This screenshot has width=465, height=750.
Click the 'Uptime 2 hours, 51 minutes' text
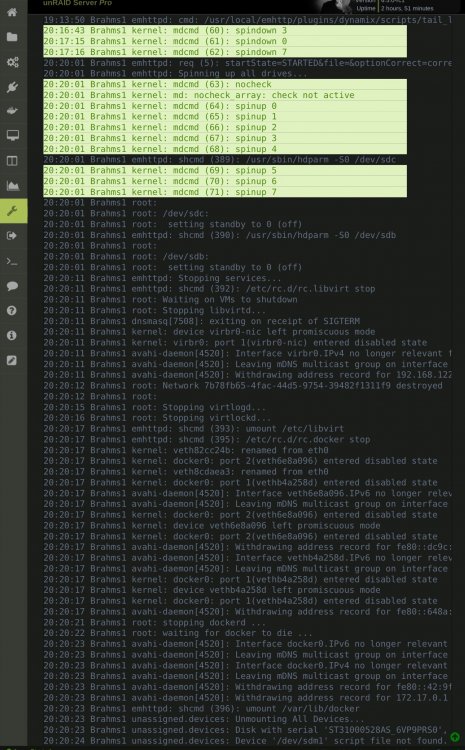coord(395,8)
